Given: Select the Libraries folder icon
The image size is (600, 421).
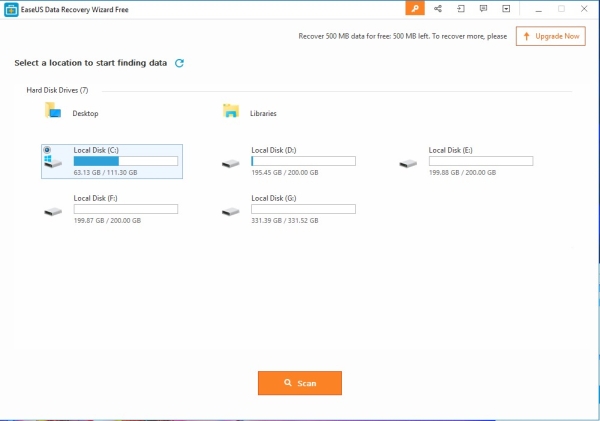Looking at the screenshot, I should 231,111.
